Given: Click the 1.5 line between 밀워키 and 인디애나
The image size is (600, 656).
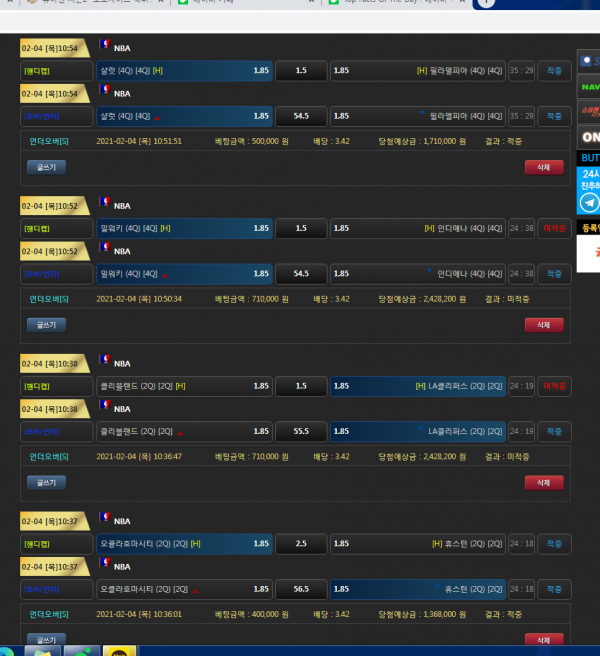Looking at the screenshot, I should click(x=301, y=229).
